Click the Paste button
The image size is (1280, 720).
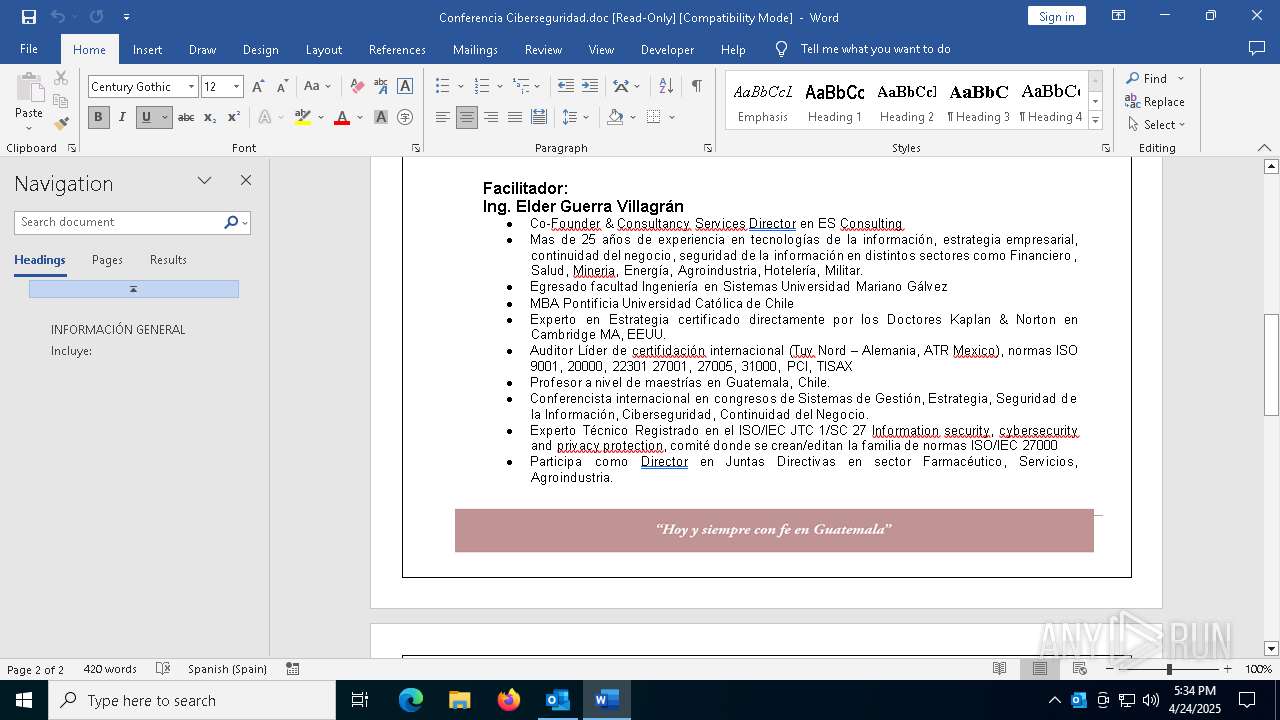pyautogui.click(x=29, y=101)
